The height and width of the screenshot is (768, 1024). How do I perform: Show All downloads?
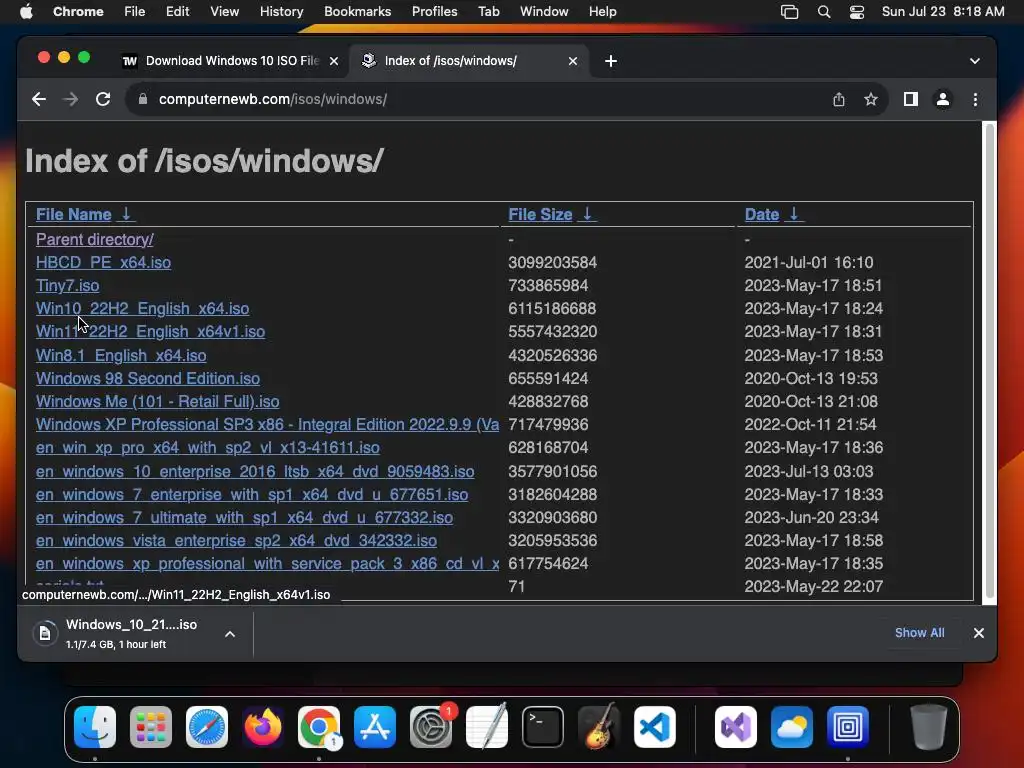pyautogui.click(x=919, y=633)
